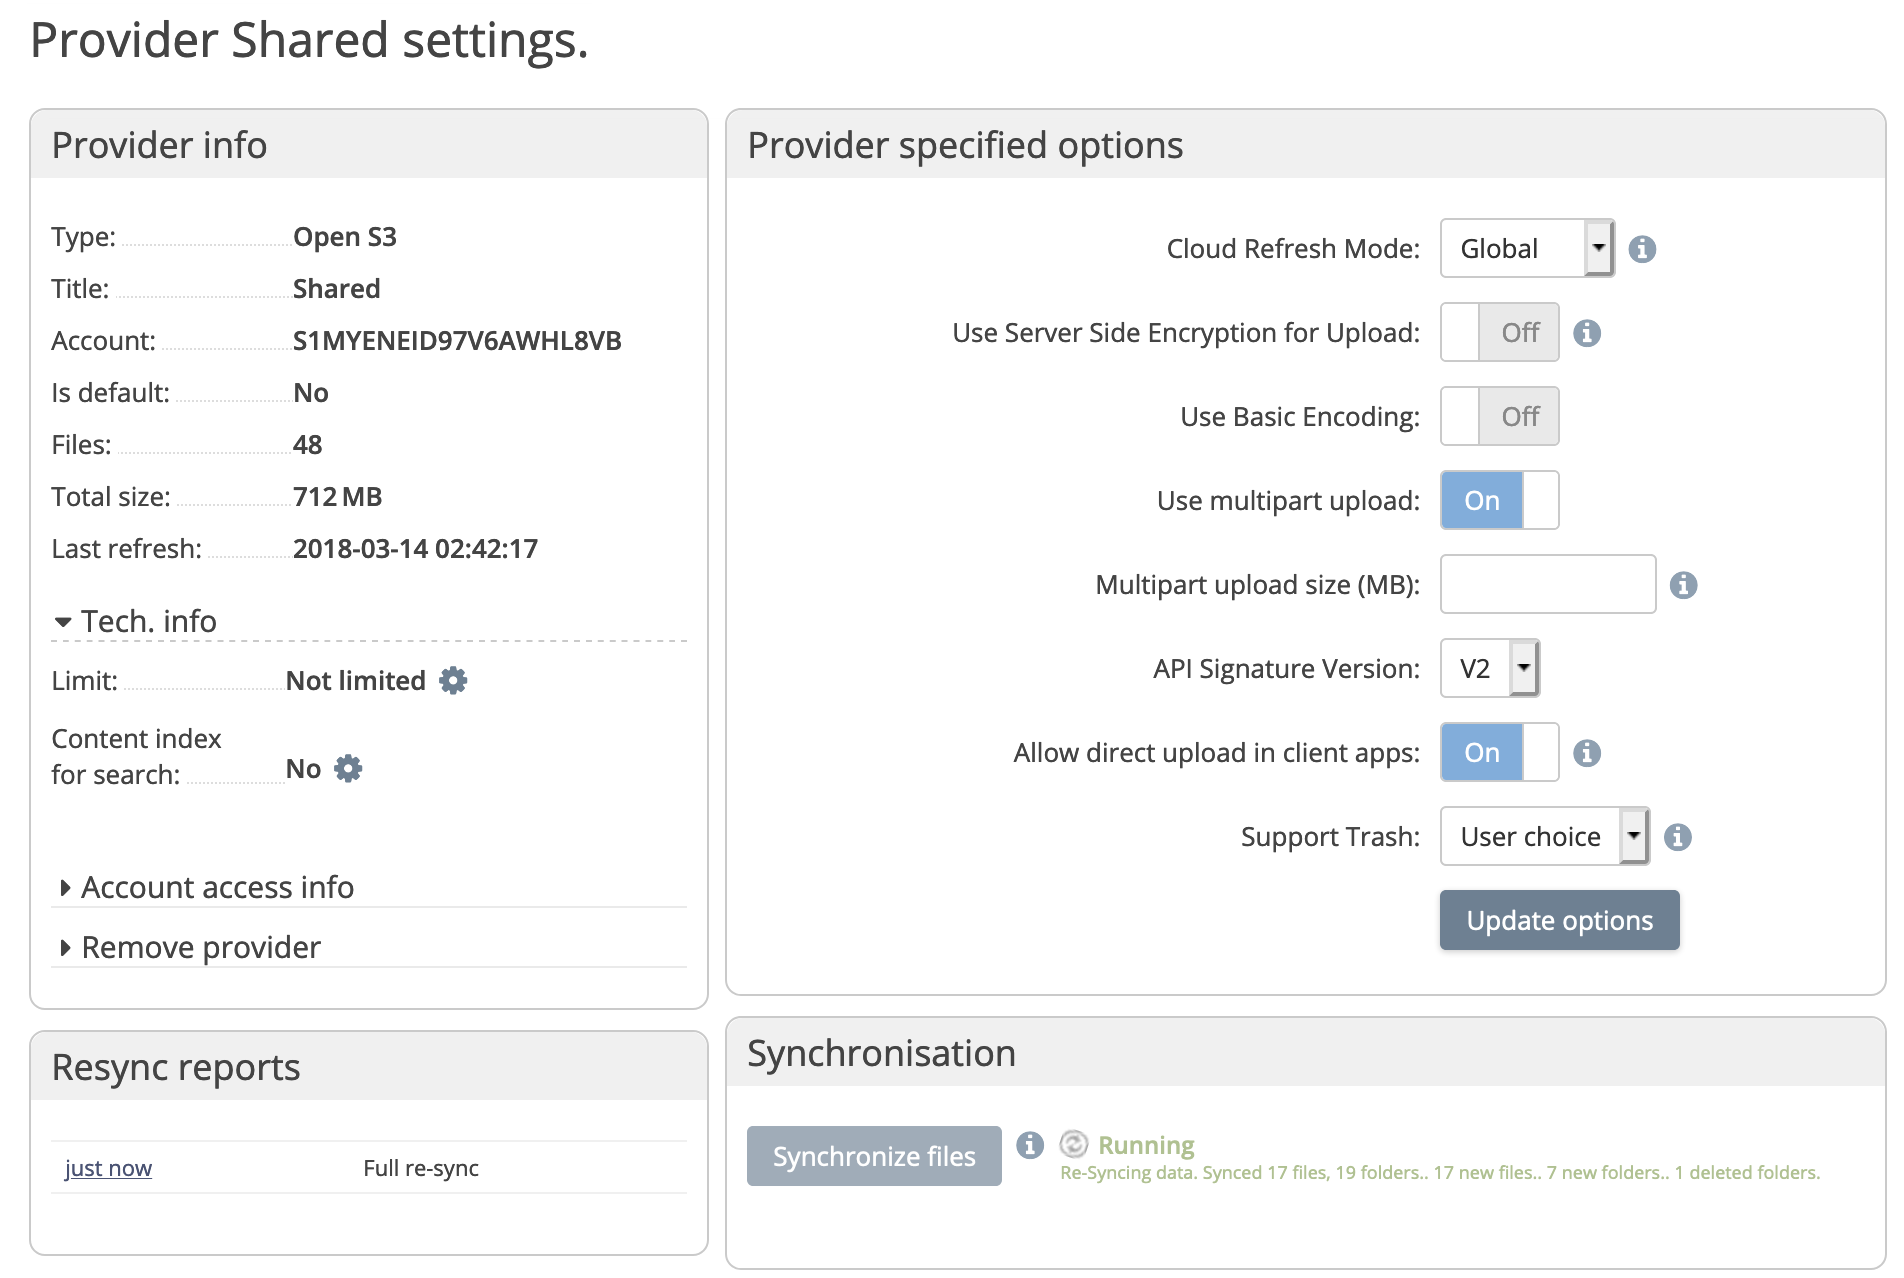The image size is (1904, 1278).
Task: Click info icon beside Synchronize files button
Action: coord(1030,1145)
